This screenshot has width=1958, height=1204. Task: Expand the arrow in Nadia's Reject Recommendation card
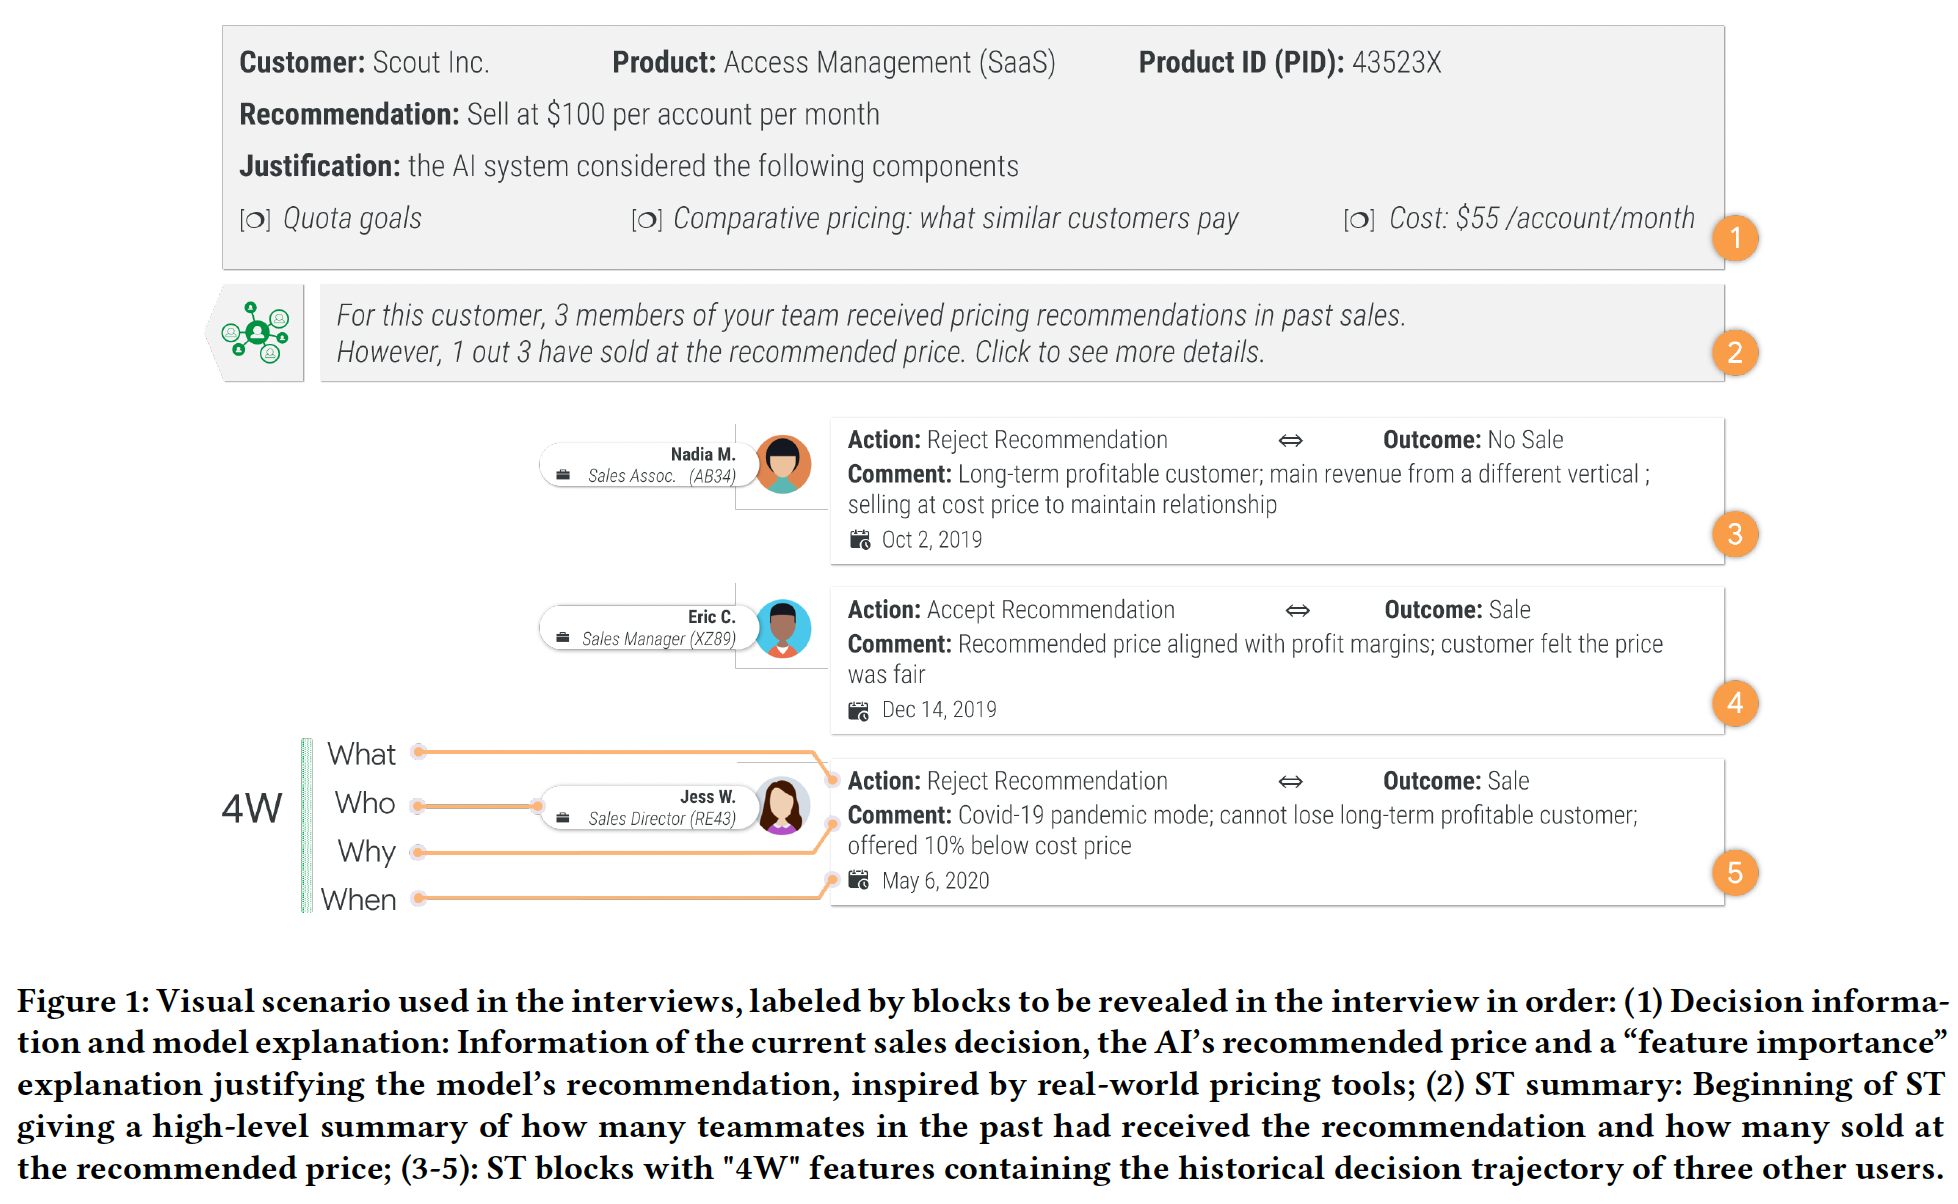[1291, 440]
